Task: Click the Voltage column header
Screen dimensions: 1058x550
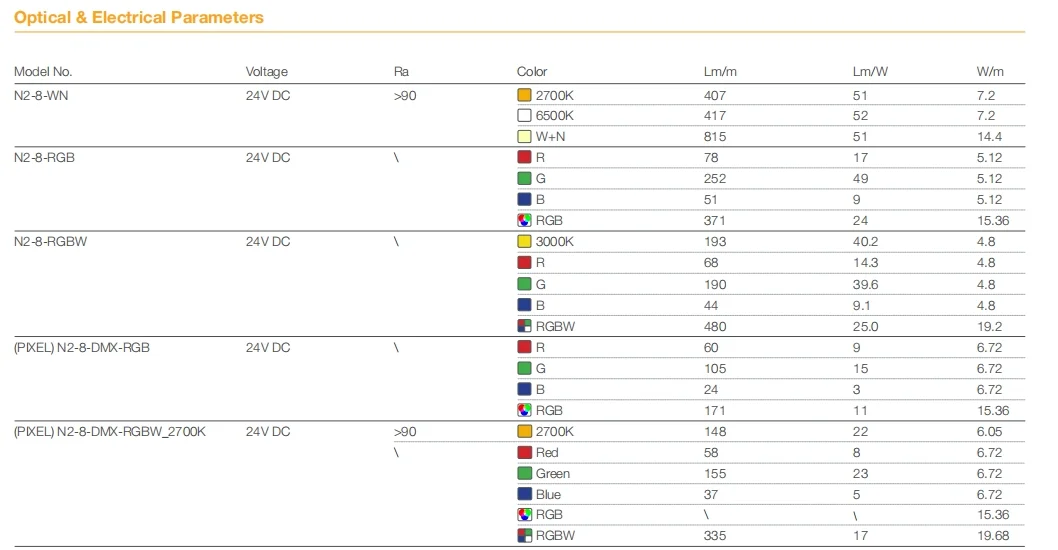Action: 266,72
